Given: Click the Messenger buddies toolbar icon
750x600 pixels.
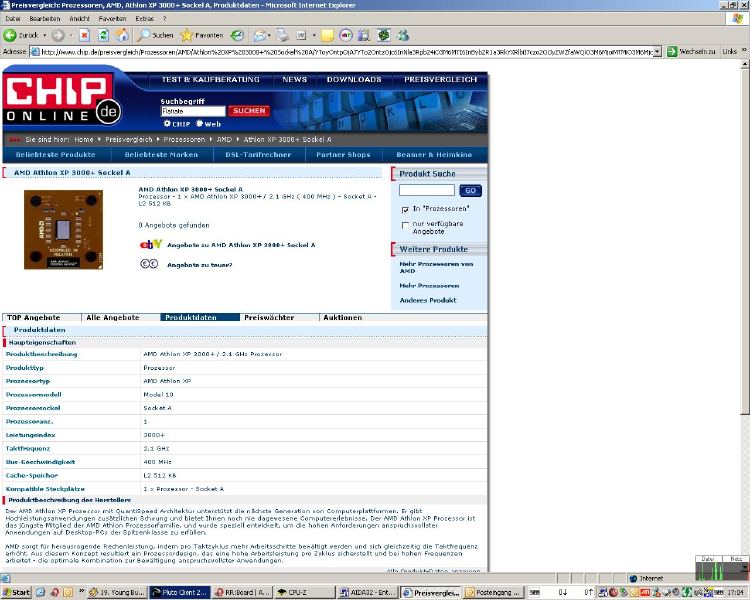Looking at the screenshot, I should tap(403, 35).
